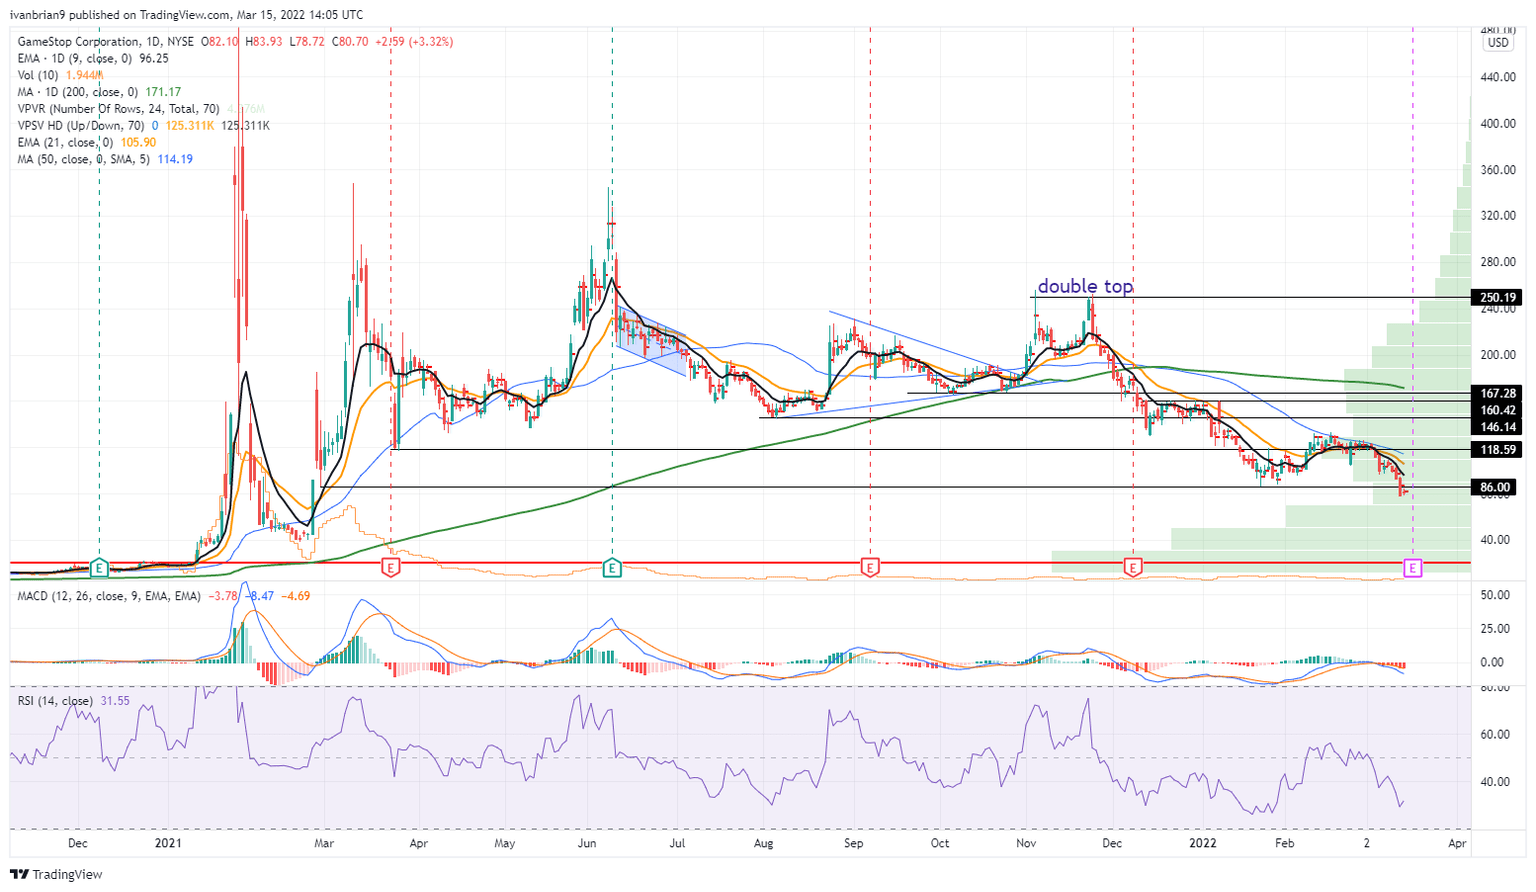The height and width of the screenshot is (892, 1536).
Task: Click the 360.00 price axis value
Action: coord(1498,170)
